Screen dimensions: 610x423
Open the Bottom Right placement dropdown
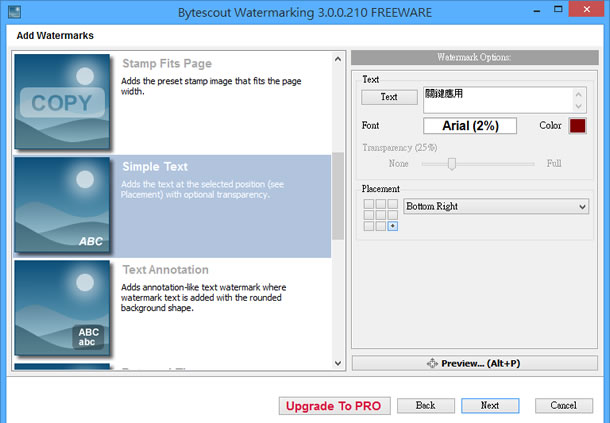(x=496, y=207)
